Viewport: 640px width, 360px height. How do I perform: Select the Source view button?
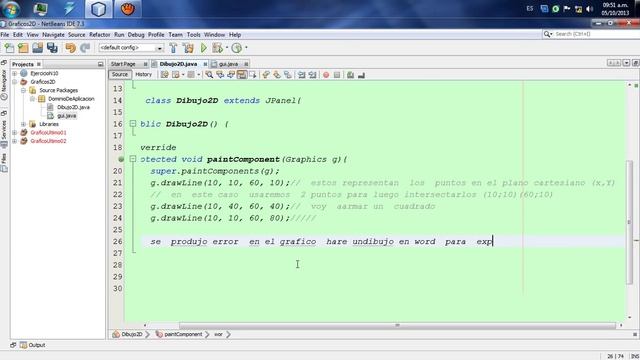pos(120,75)
